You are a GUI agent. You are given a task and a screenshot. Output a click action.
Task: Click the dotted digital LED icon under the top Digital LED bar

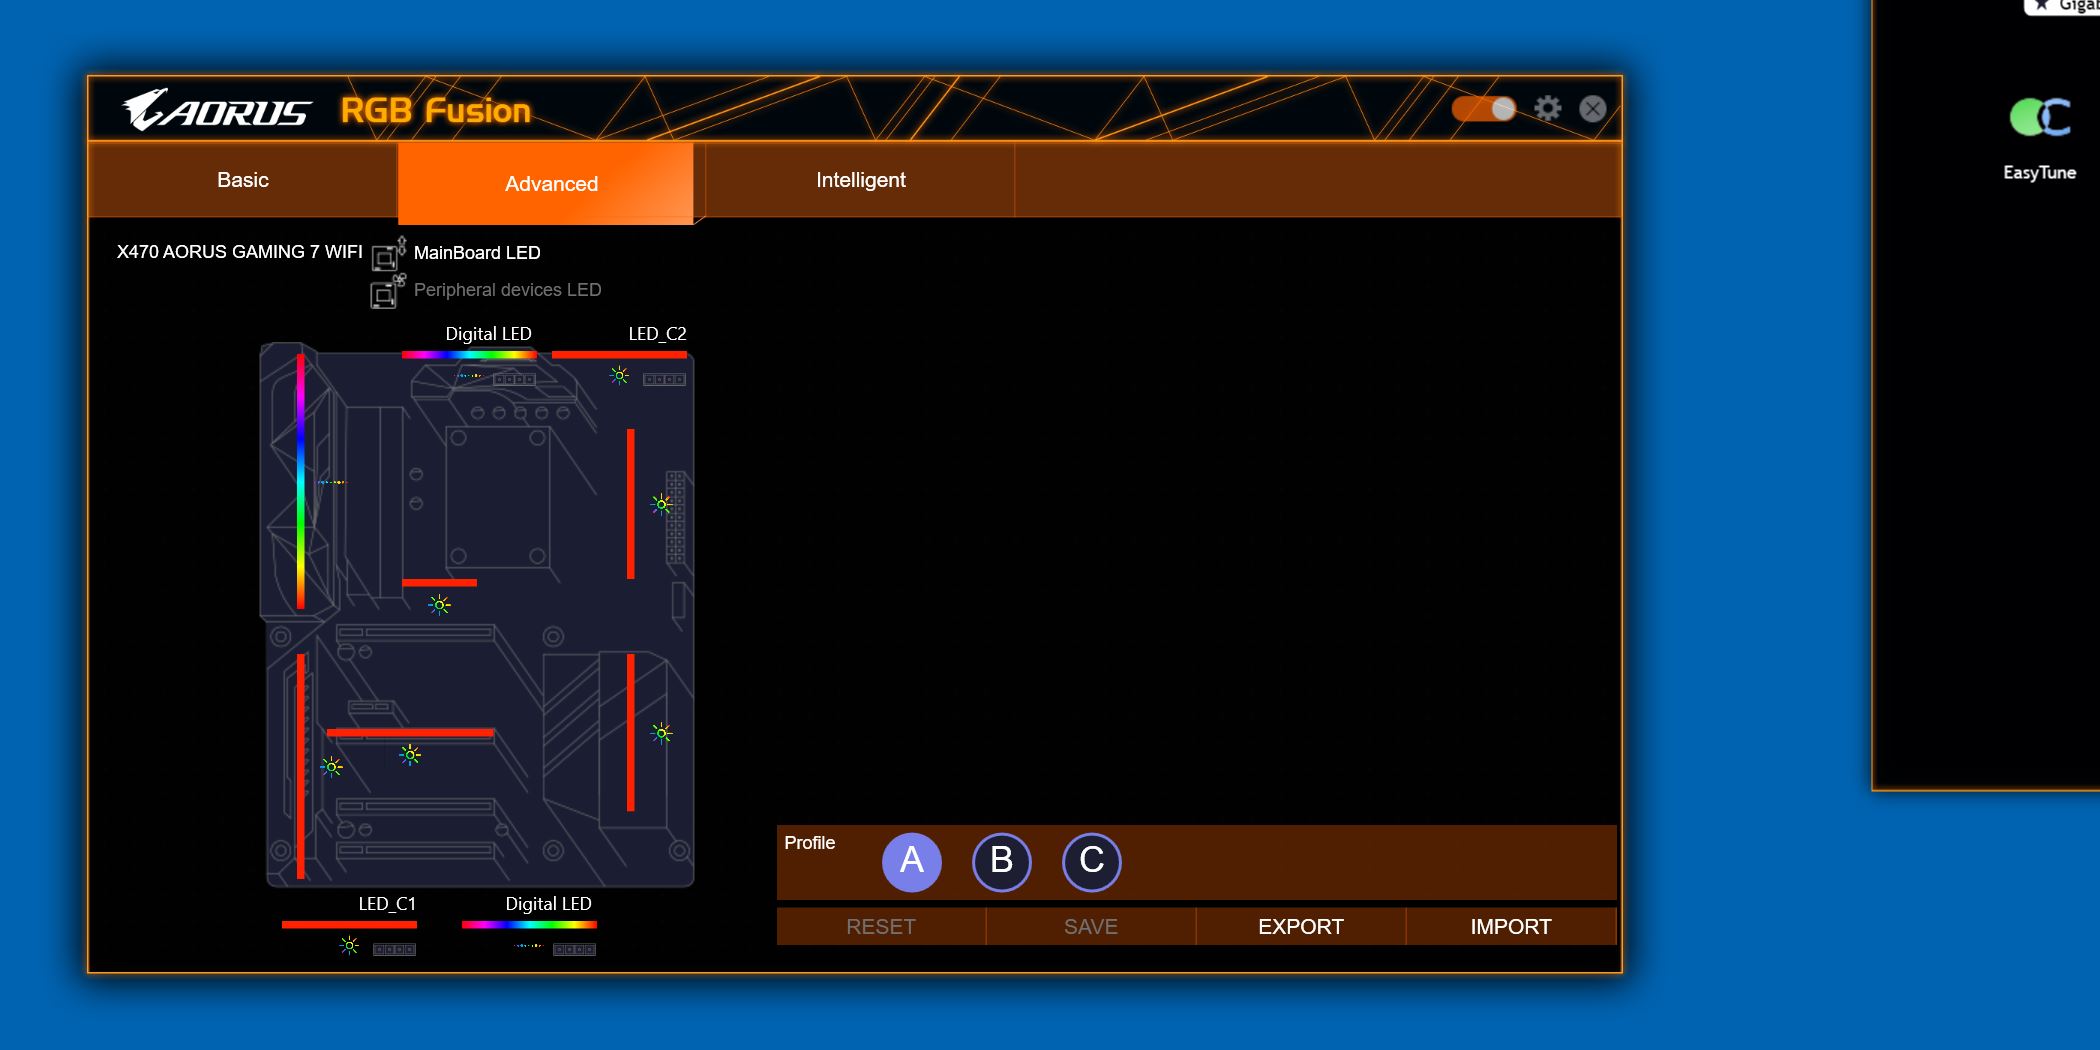(x=469, y=376)
